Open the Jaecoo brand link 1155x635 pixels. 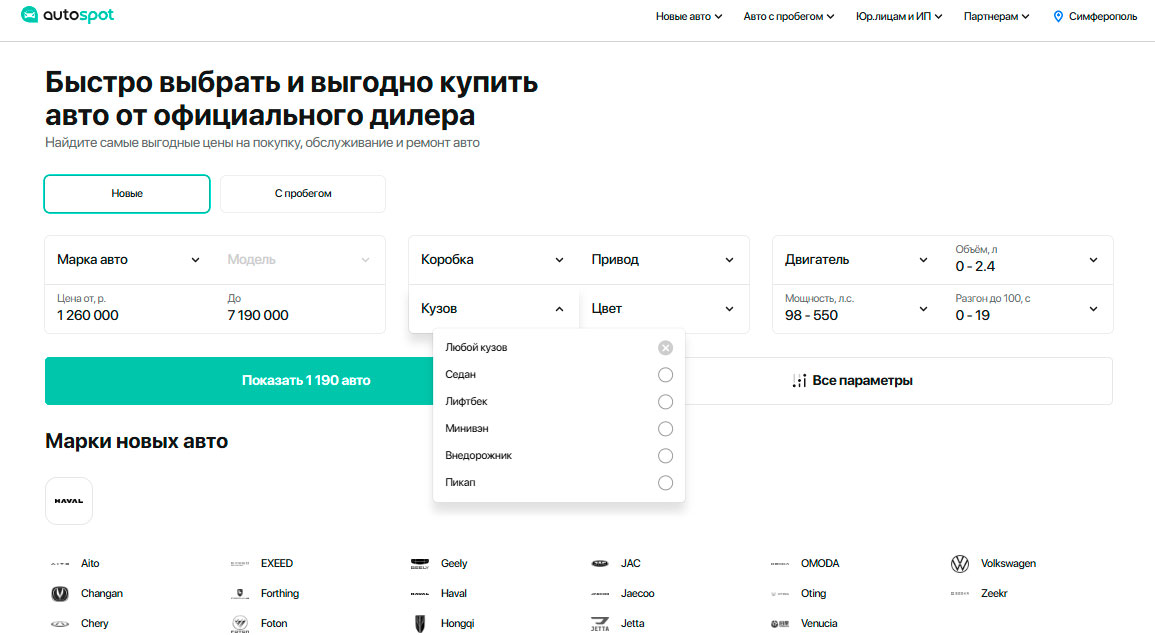(x=637, y=594)
